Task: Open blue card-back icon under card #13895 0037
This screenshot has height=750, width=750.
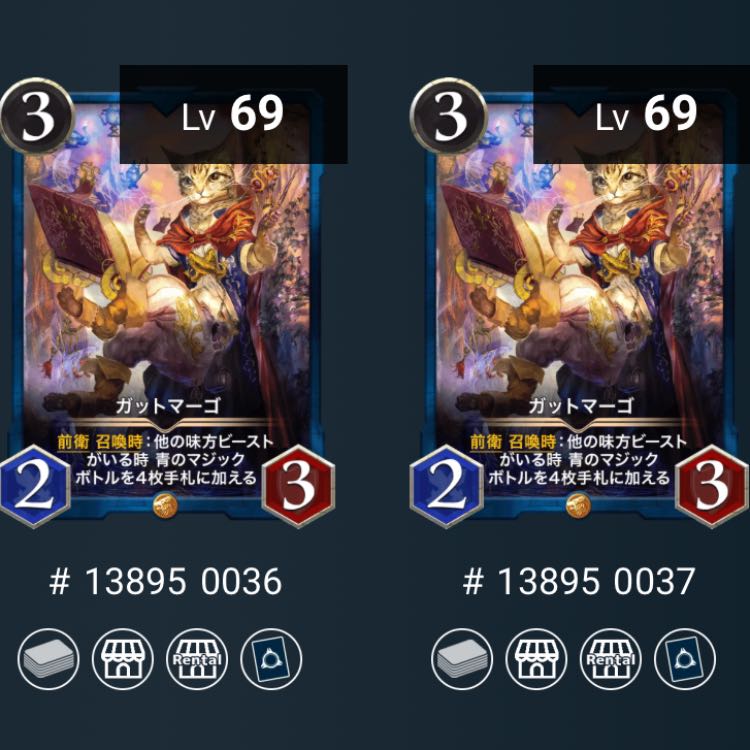Action: [685, 659]
